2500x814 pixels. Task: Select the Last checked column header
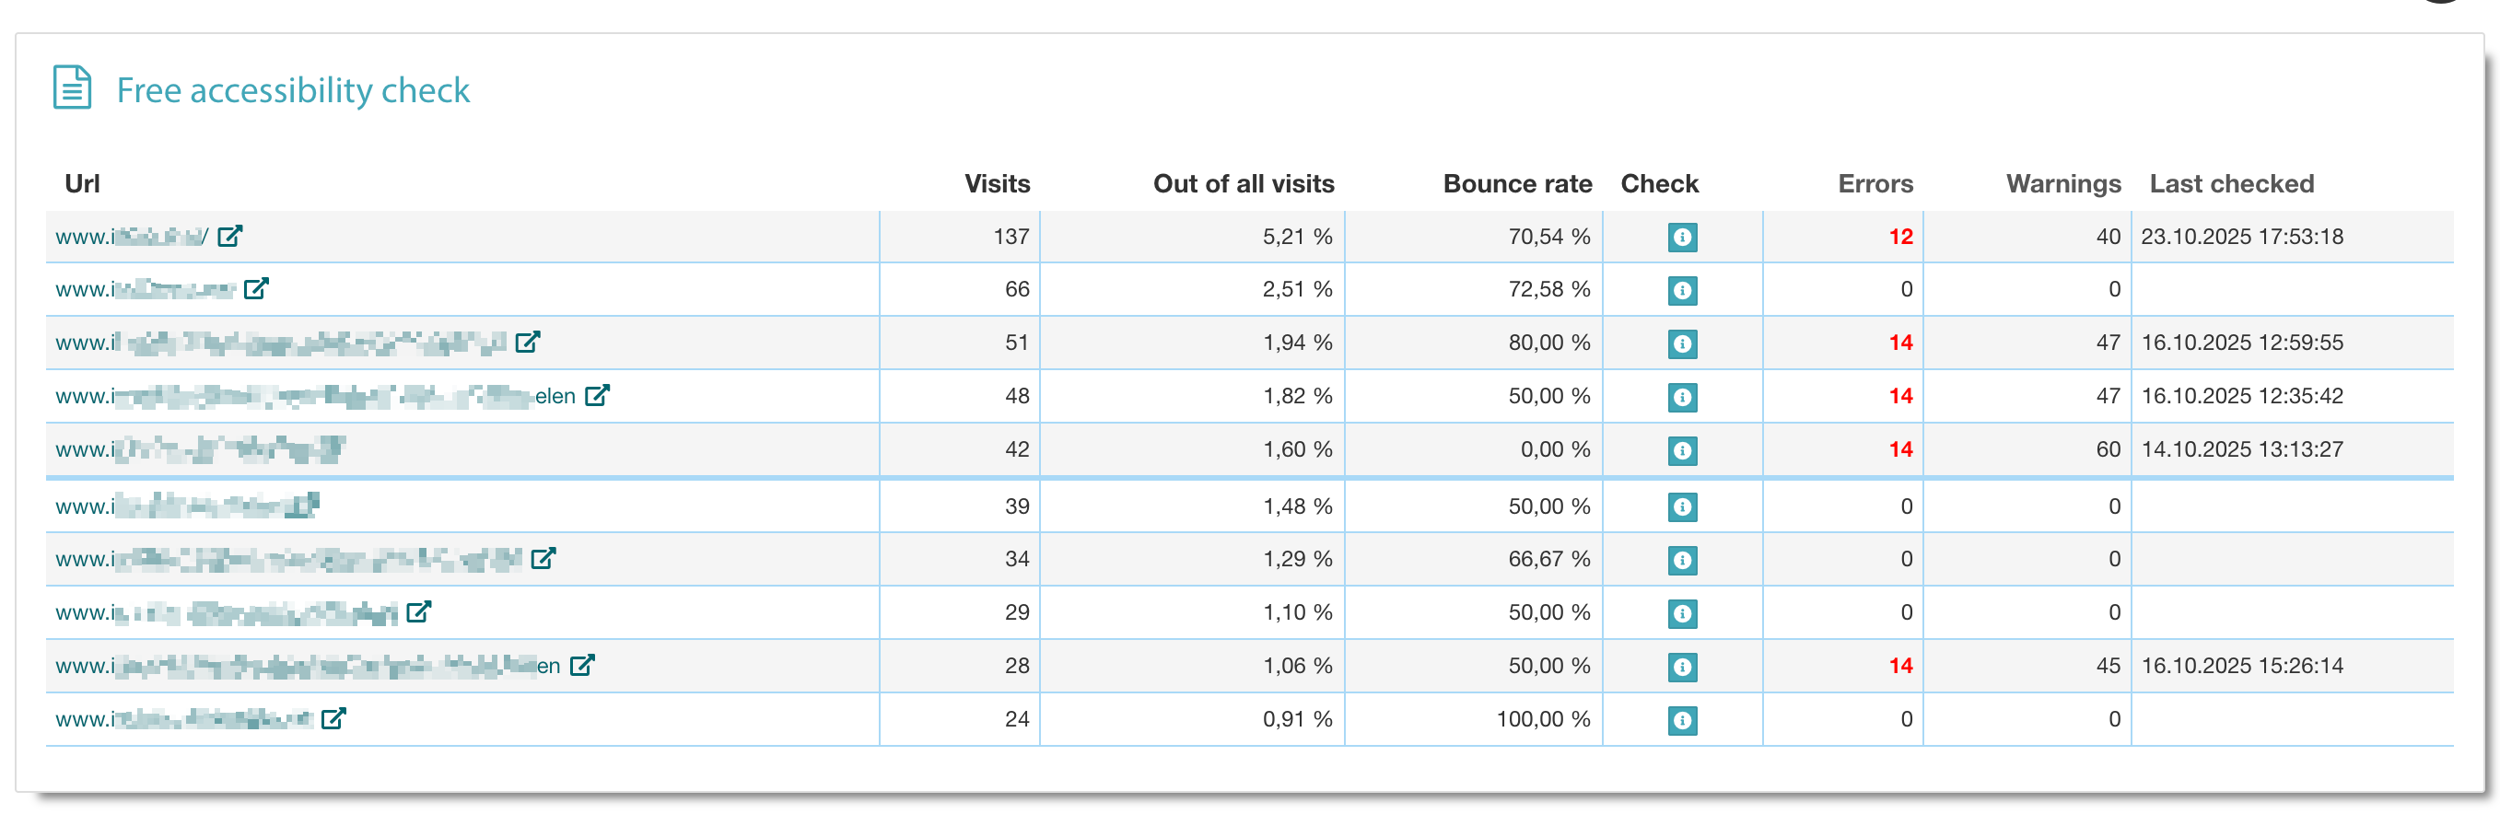(2231, 184)
